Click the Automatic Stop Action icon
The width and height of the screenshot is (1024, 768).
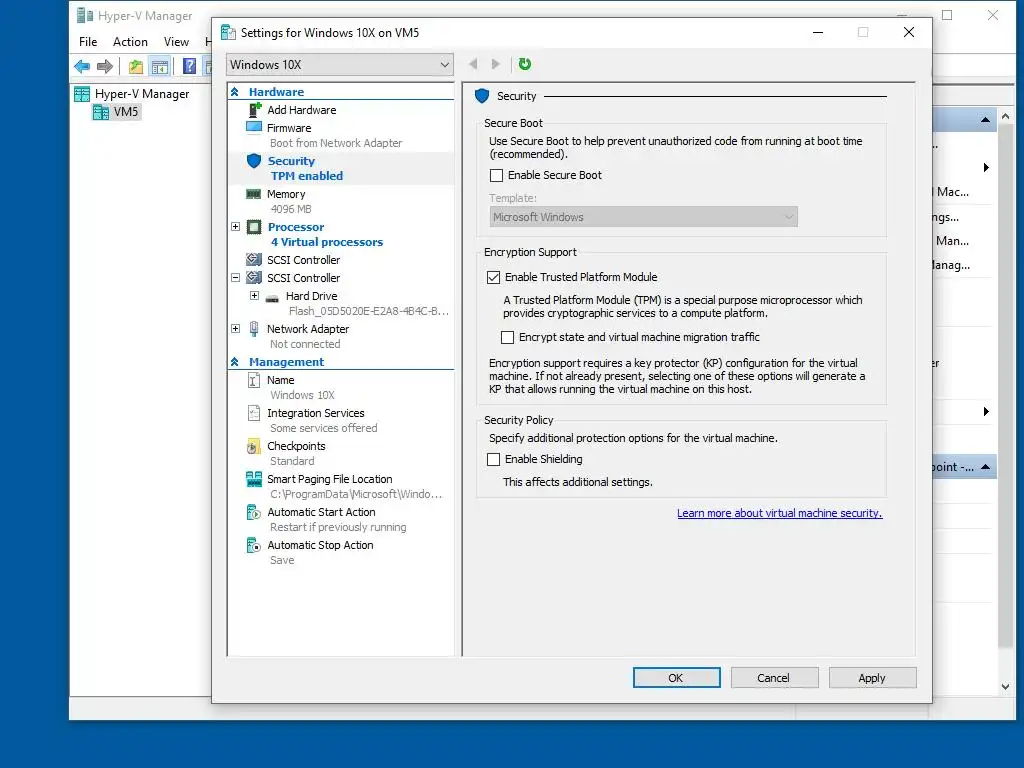[253, 545]
